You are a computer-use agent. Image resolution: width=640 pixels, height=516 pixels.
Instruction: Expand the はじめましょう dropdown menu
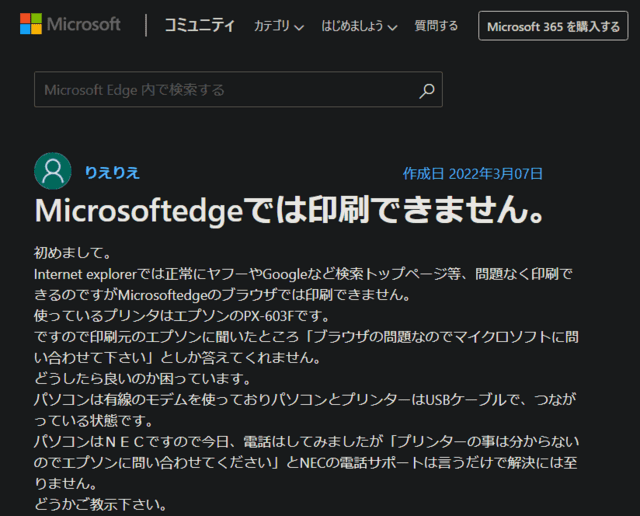coord(359,26)
